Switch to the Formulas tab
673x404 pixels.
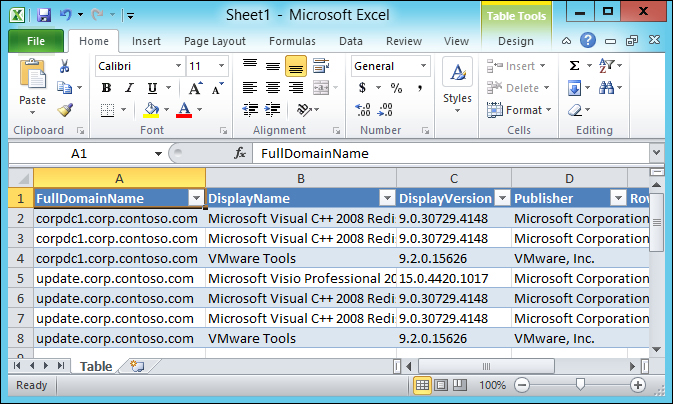[292, 41]
